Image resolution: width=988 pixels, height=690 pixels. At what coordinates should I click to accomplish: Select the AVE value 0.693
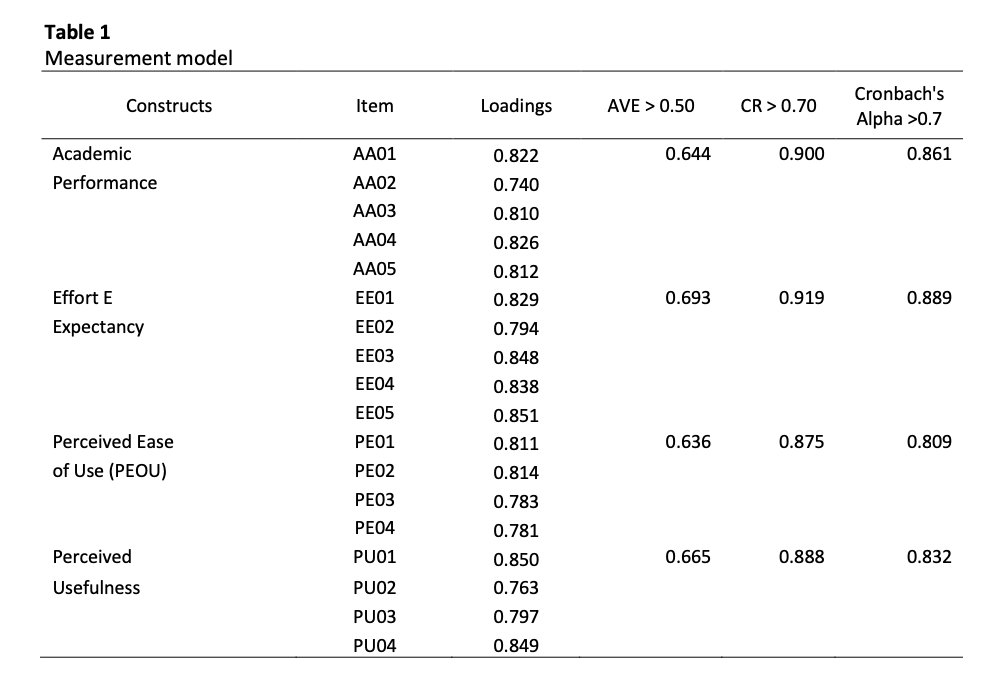(688, 298)
